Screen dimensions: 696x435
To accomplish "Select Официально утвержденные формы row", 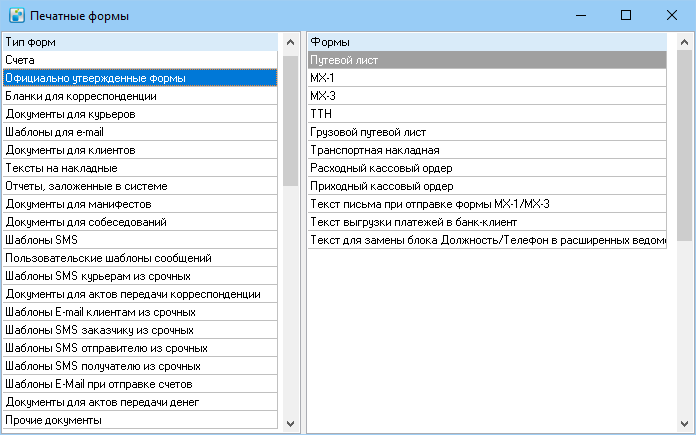I will point(140,78).
